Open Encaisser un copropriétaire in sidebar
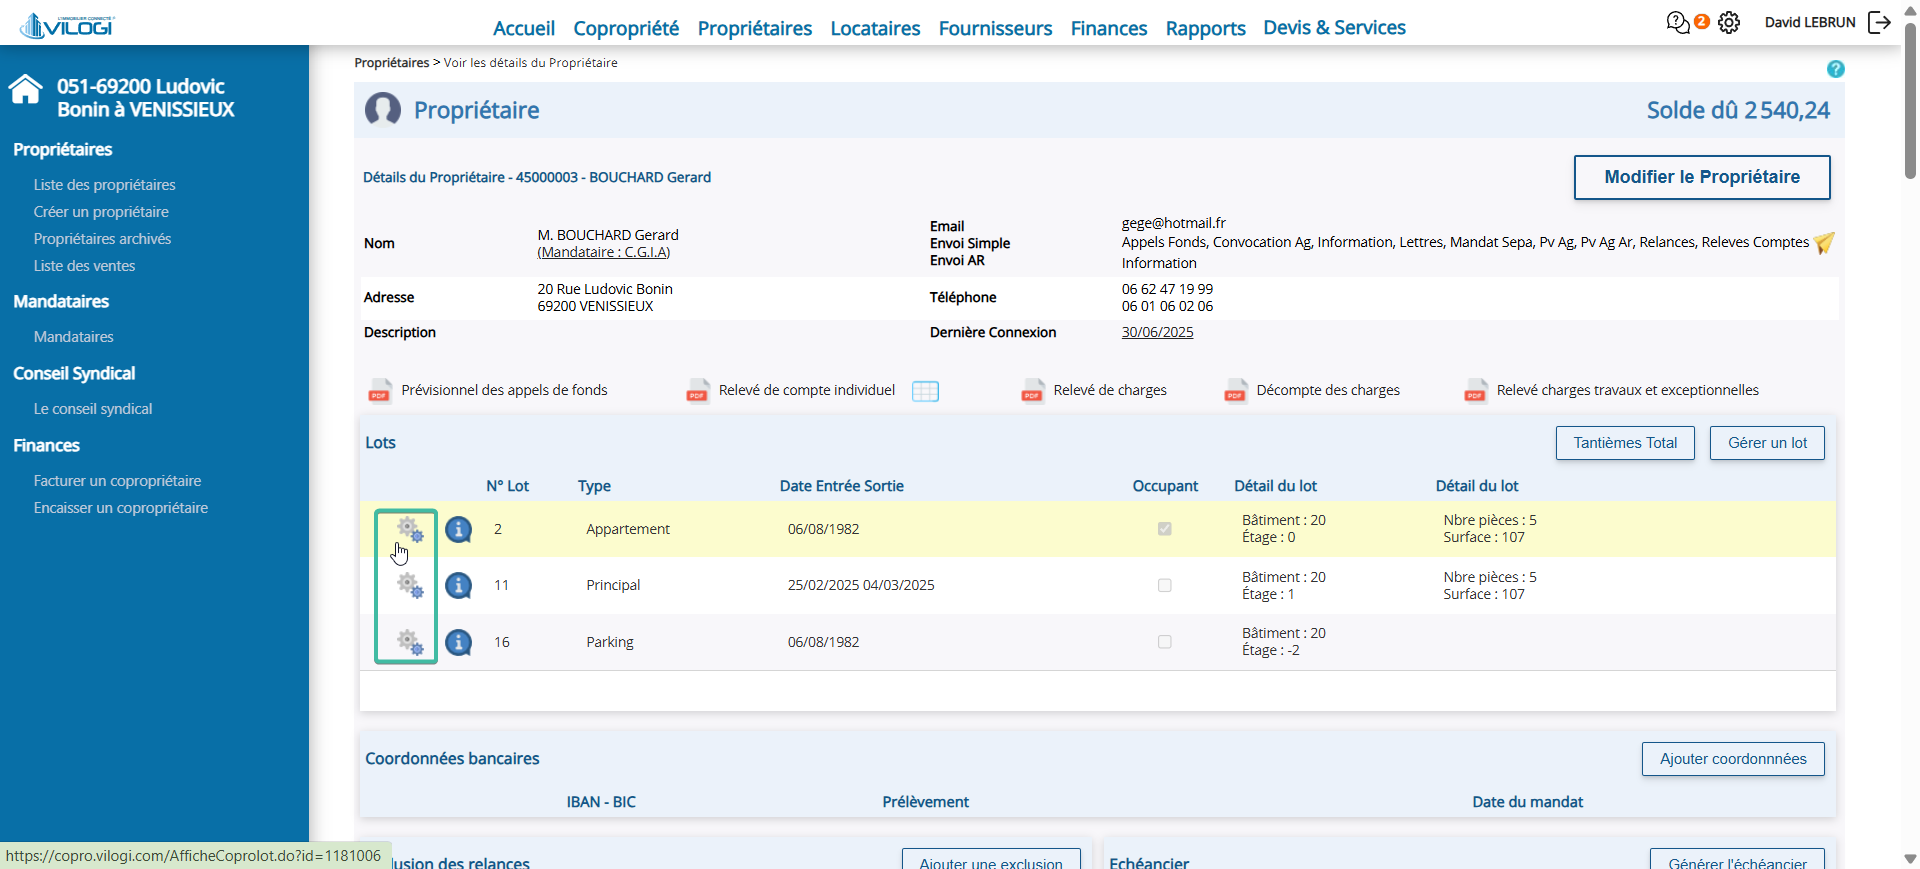The image size is (1920, 869). [x=121, y=508]
